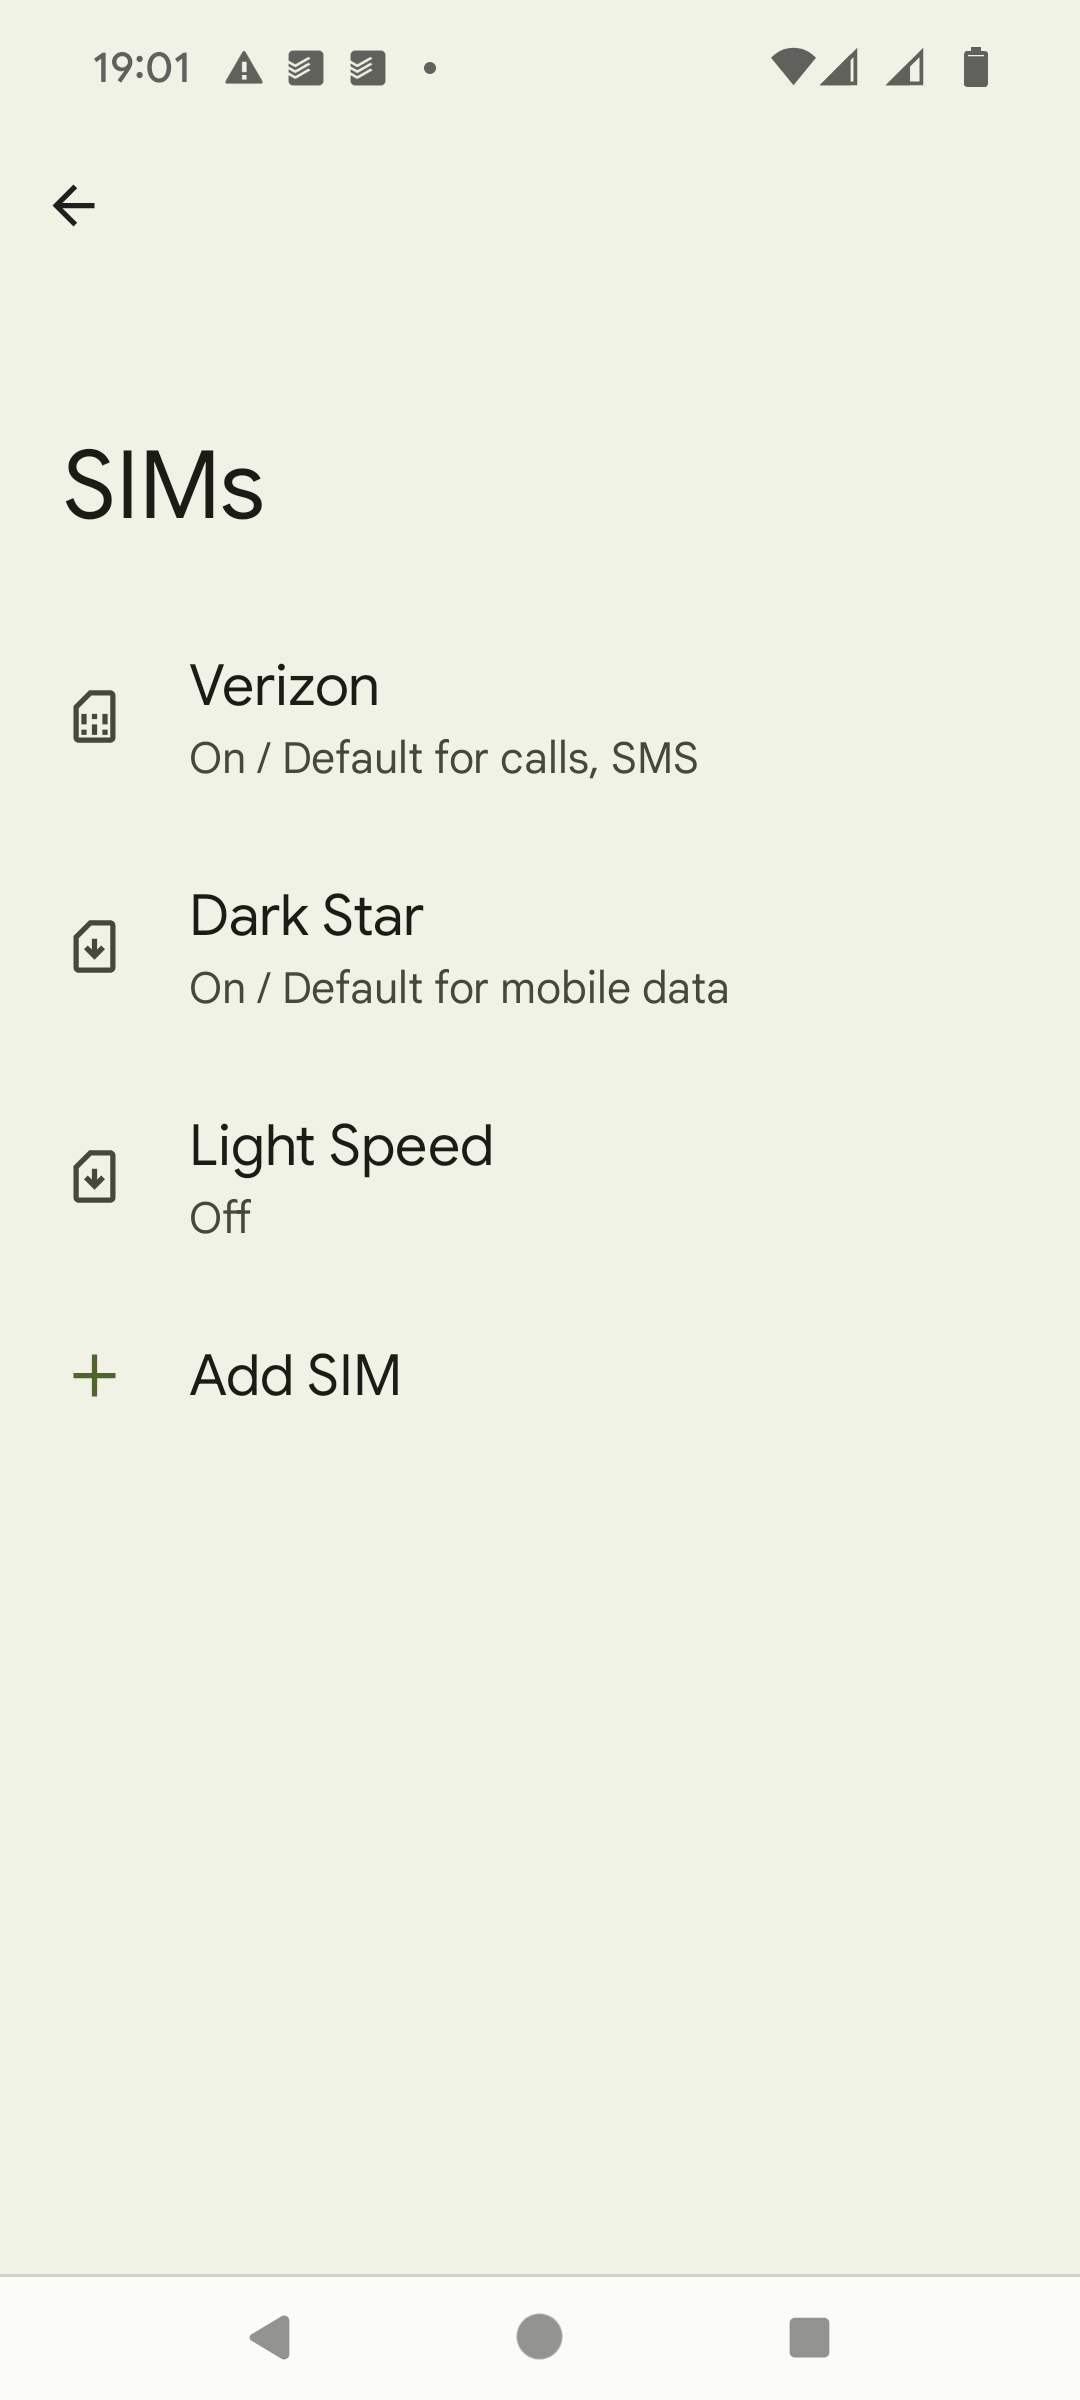Tap the Light Speed eSIM download icon
This screenshot has width=1080, height=2400.
point(95,1177)
